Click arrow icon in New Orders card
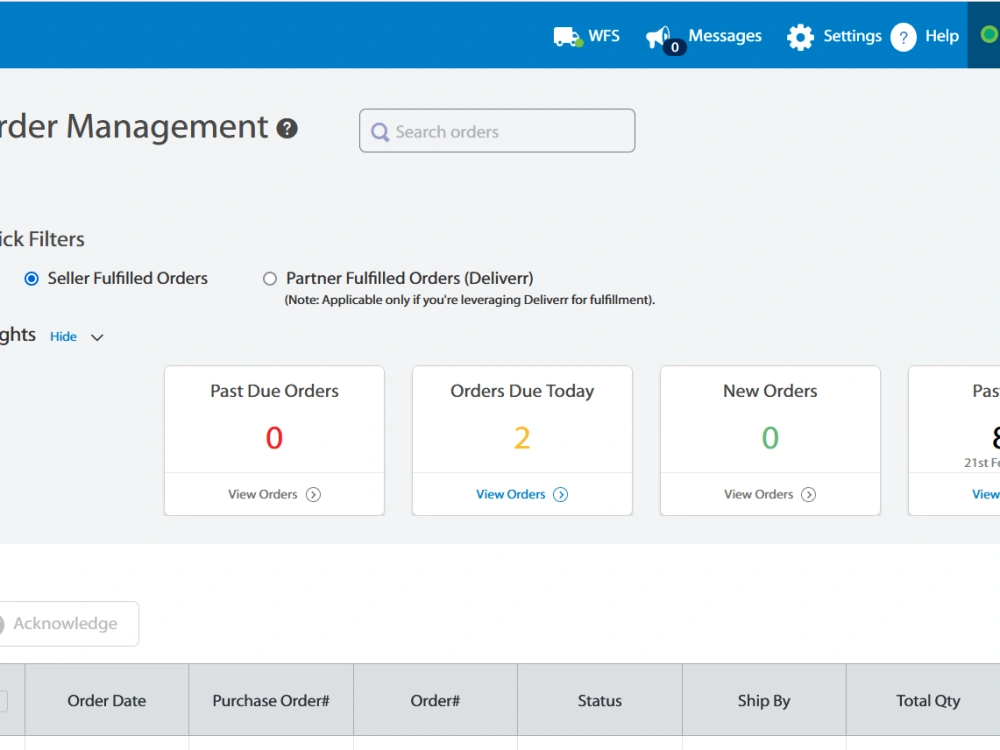The height and width of the screenshot is (750, 1000). pyautogui.click(x=808, y=494)
